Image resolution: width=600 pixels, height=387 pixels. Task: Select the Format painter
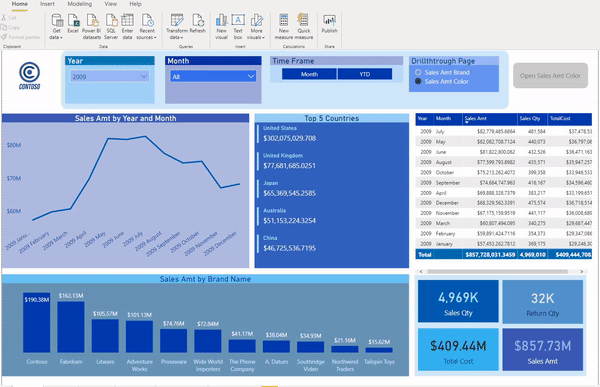tap(21, 37)
